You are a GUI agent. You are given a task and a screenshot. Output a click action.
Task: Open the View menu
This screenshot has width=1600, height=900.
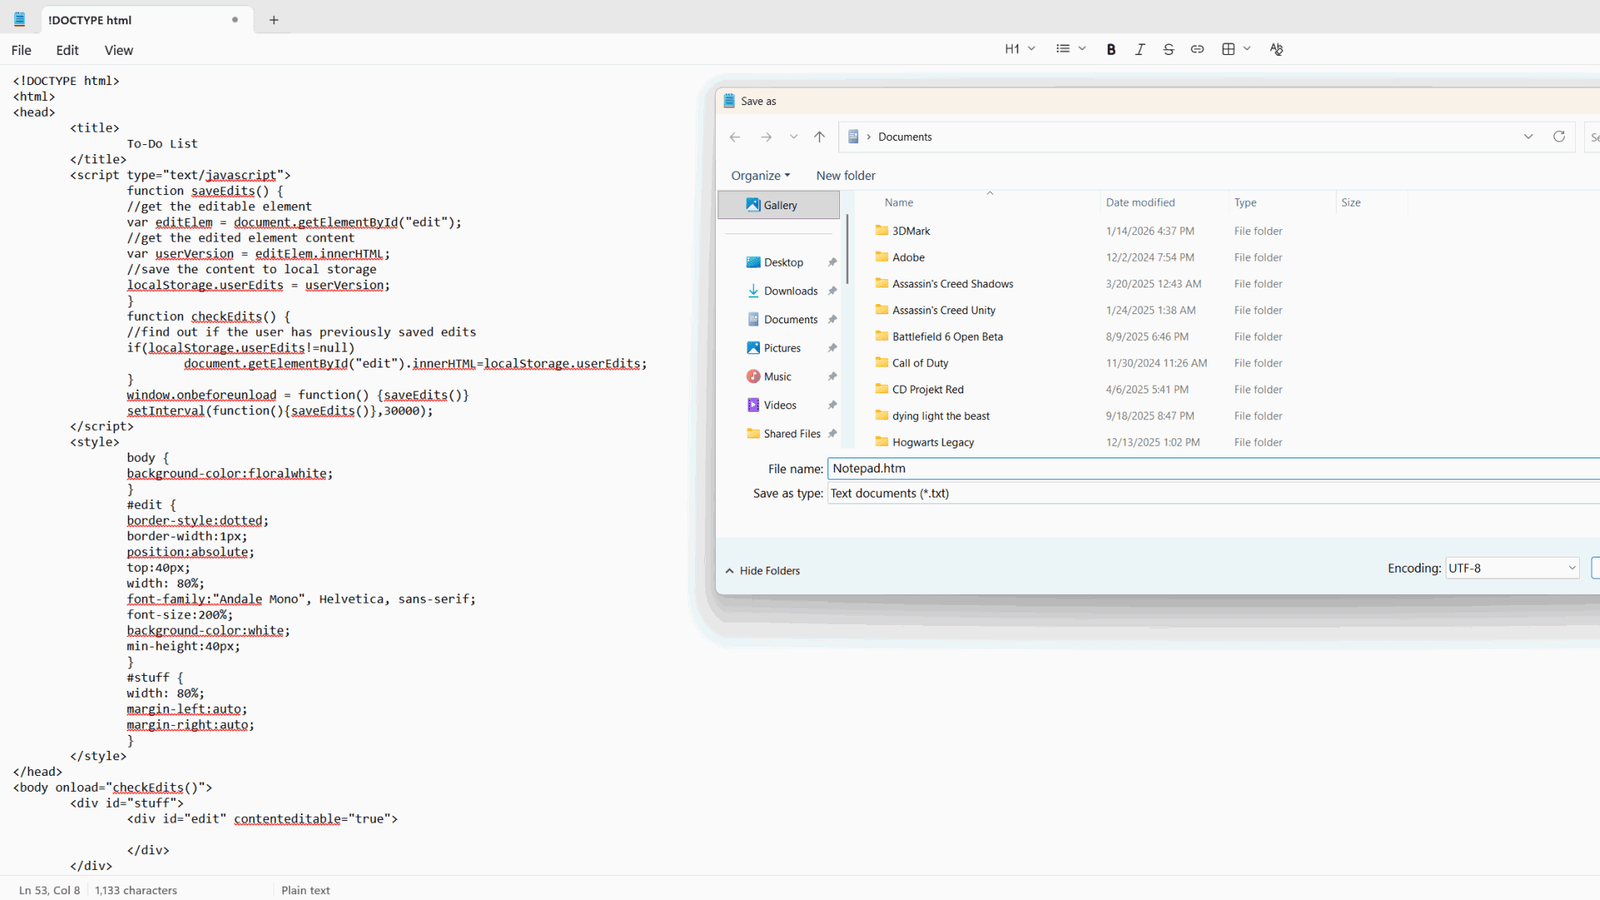(118, 49)
